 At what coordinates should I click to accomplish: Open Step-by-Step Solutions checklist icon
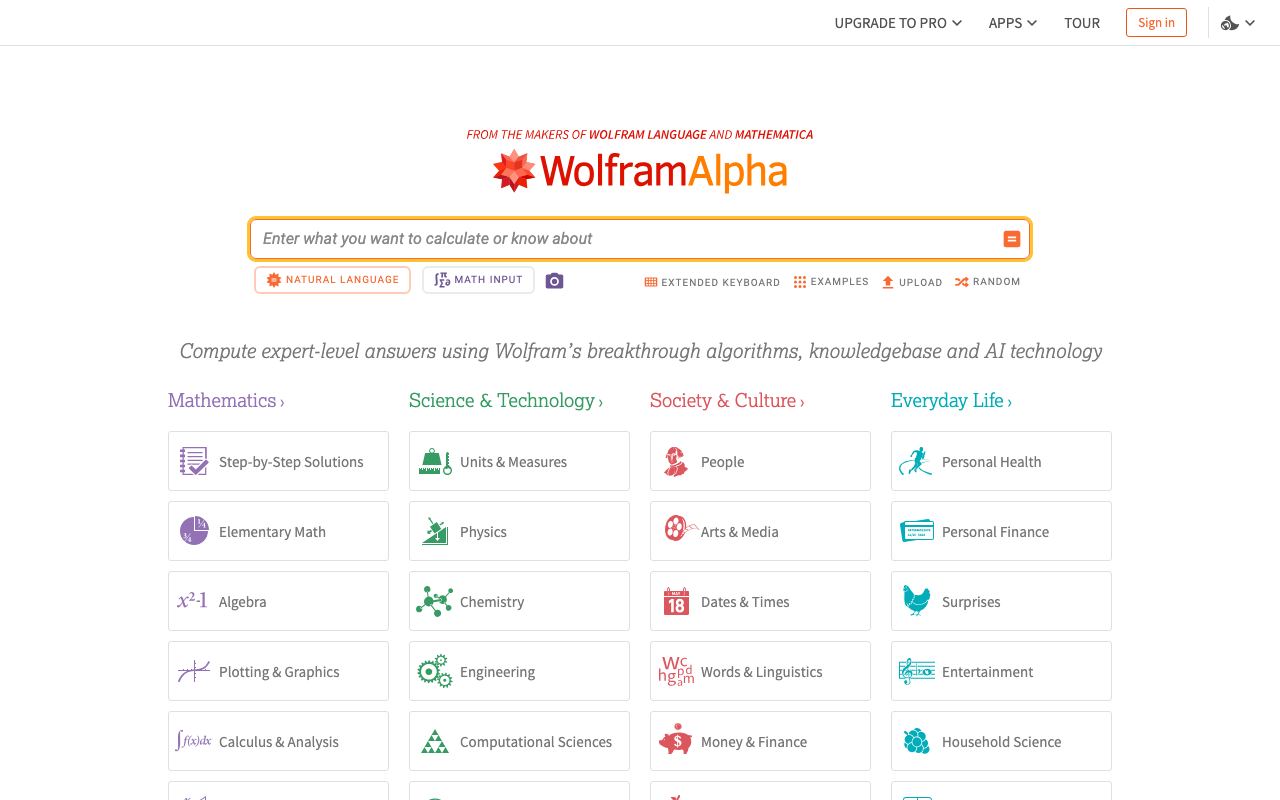click(194, 461)
